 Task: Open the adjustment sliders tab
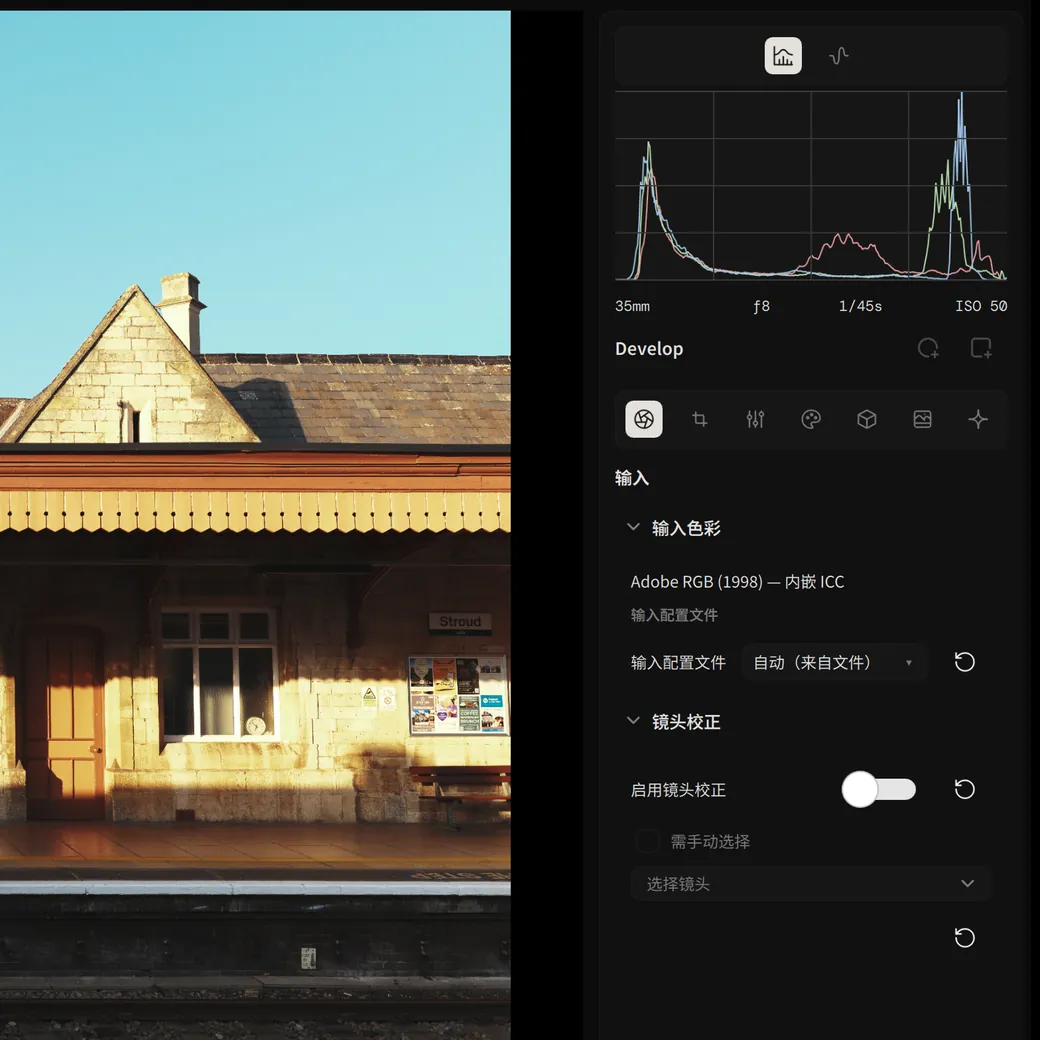755,419
